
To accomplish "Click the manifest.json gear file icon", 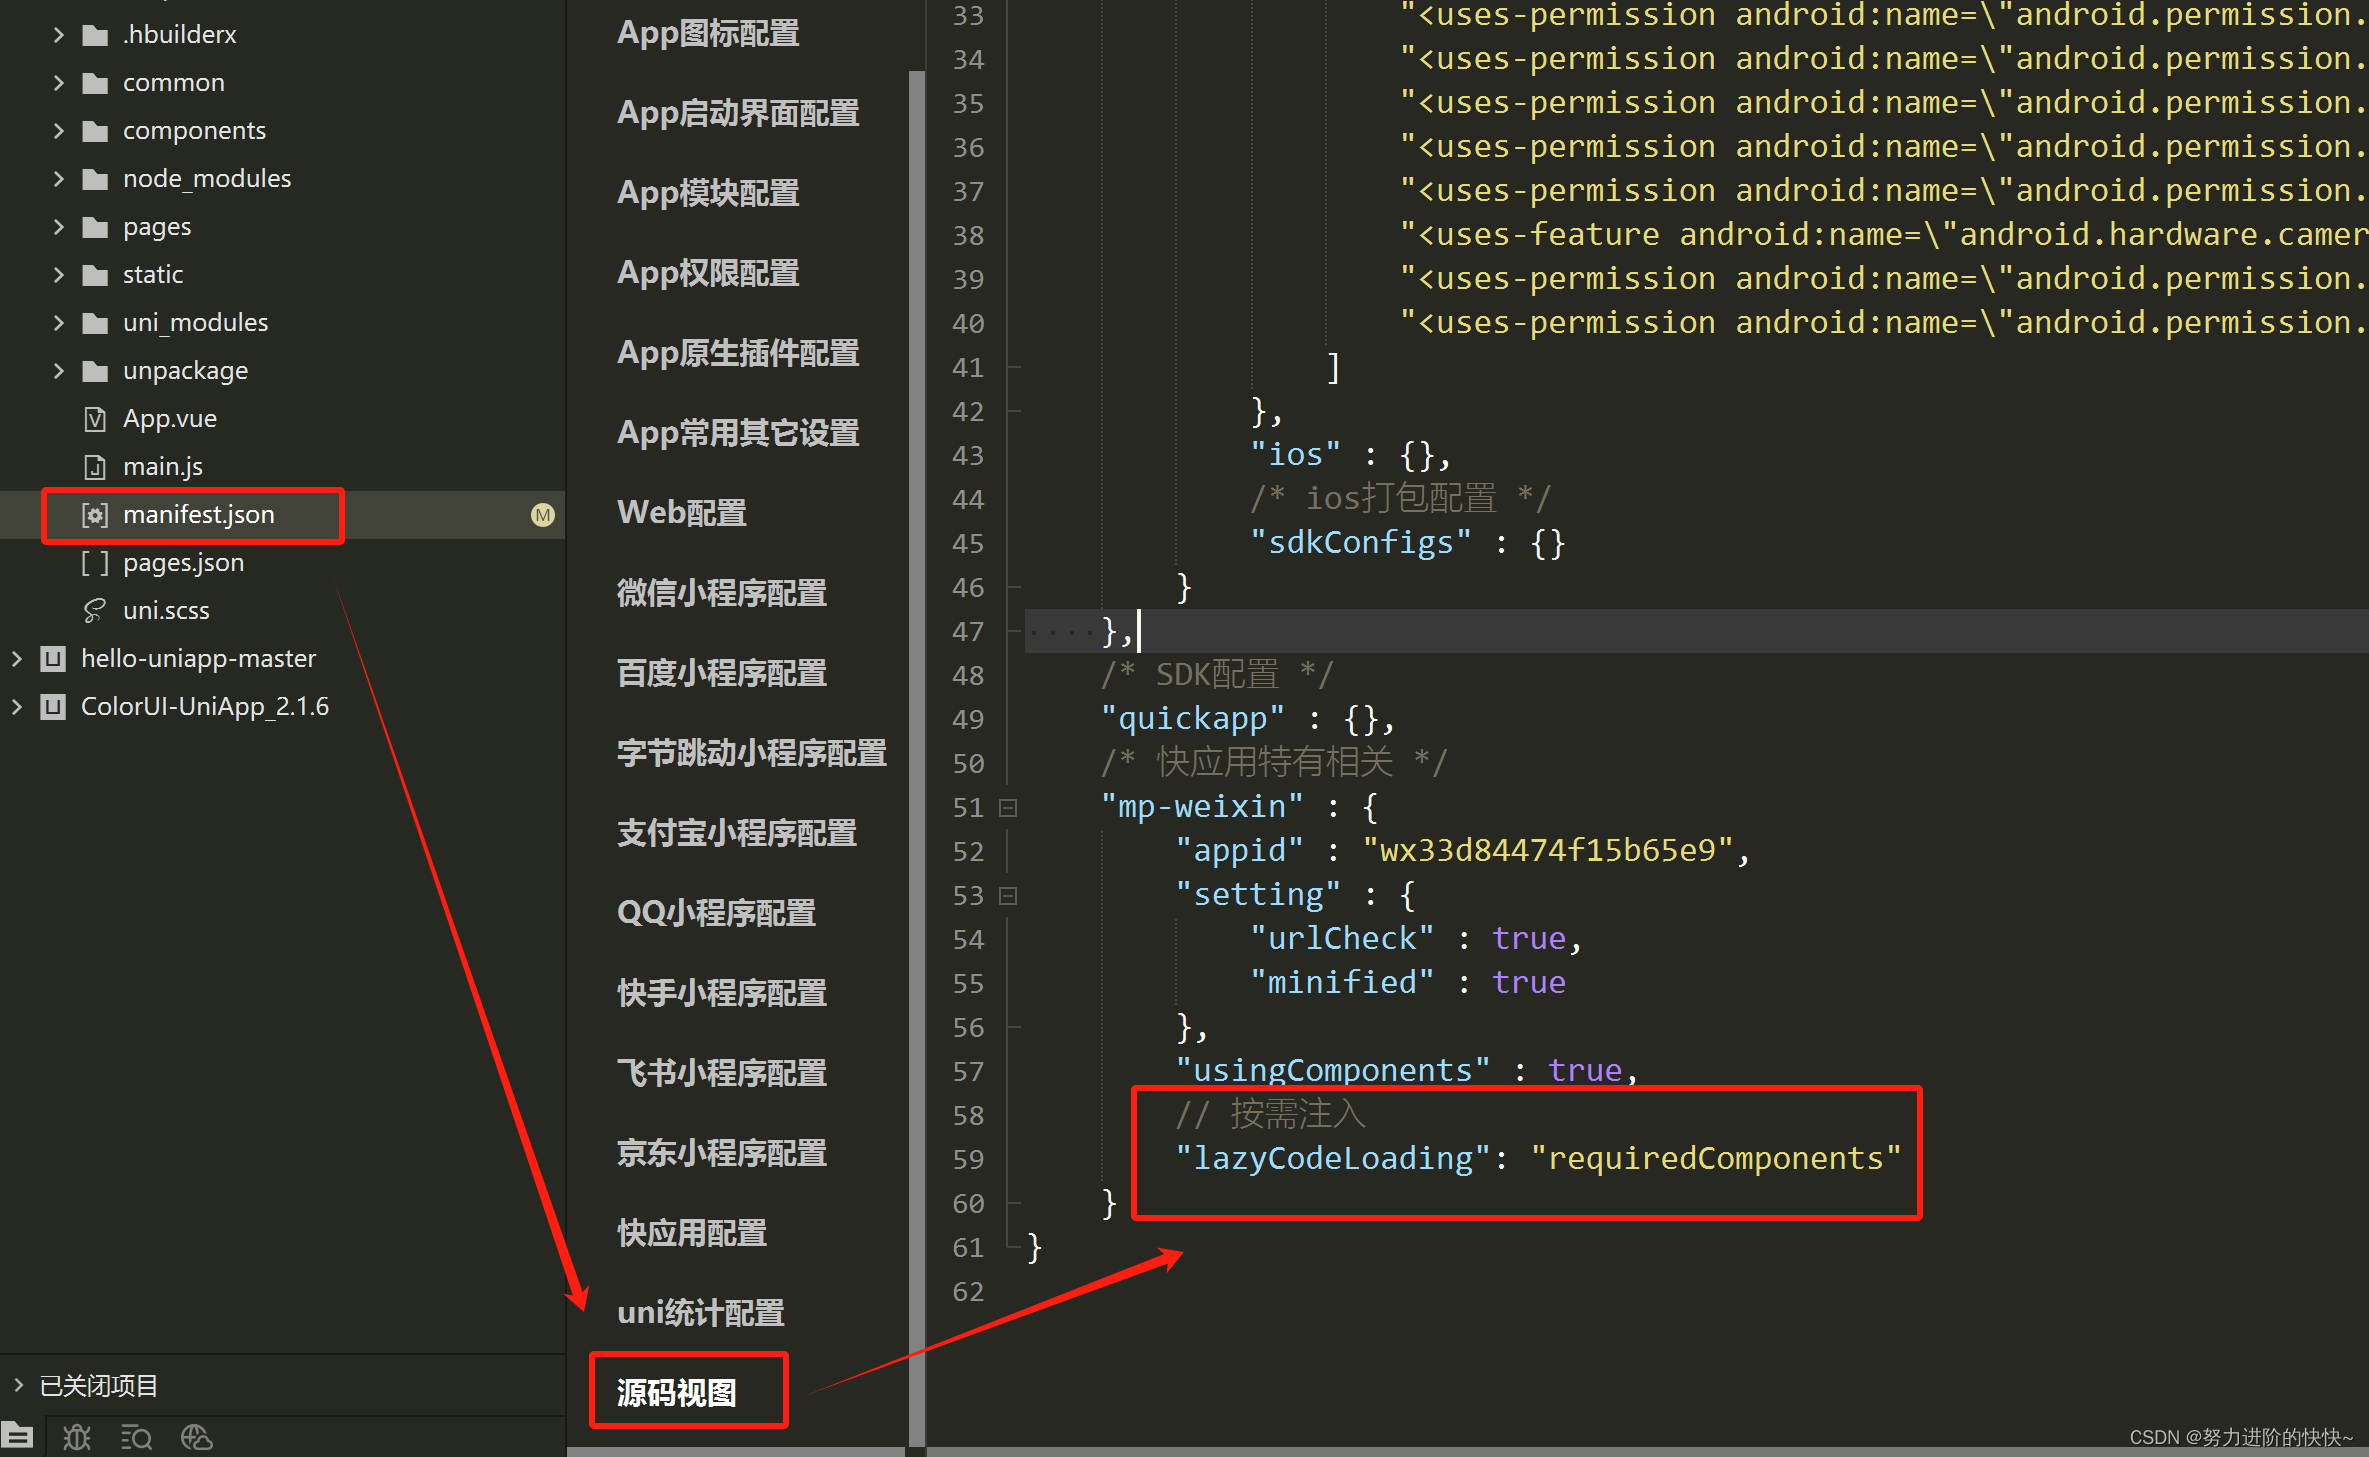I will point(95,515).
